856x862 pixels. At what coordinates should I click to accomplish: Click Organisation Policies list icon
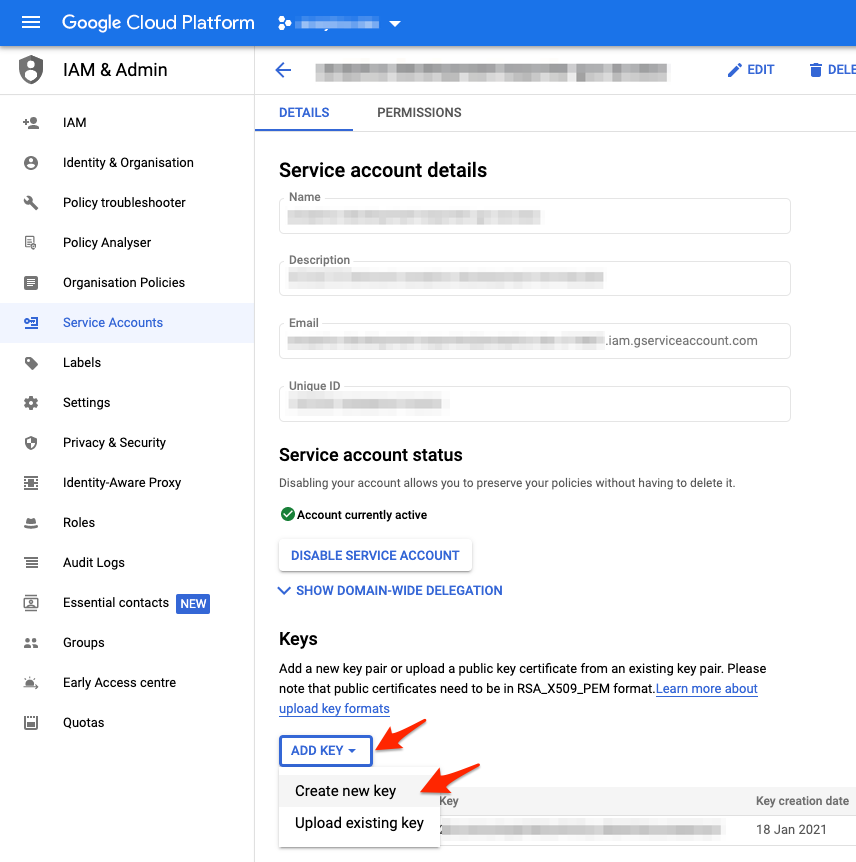(31, 283)
